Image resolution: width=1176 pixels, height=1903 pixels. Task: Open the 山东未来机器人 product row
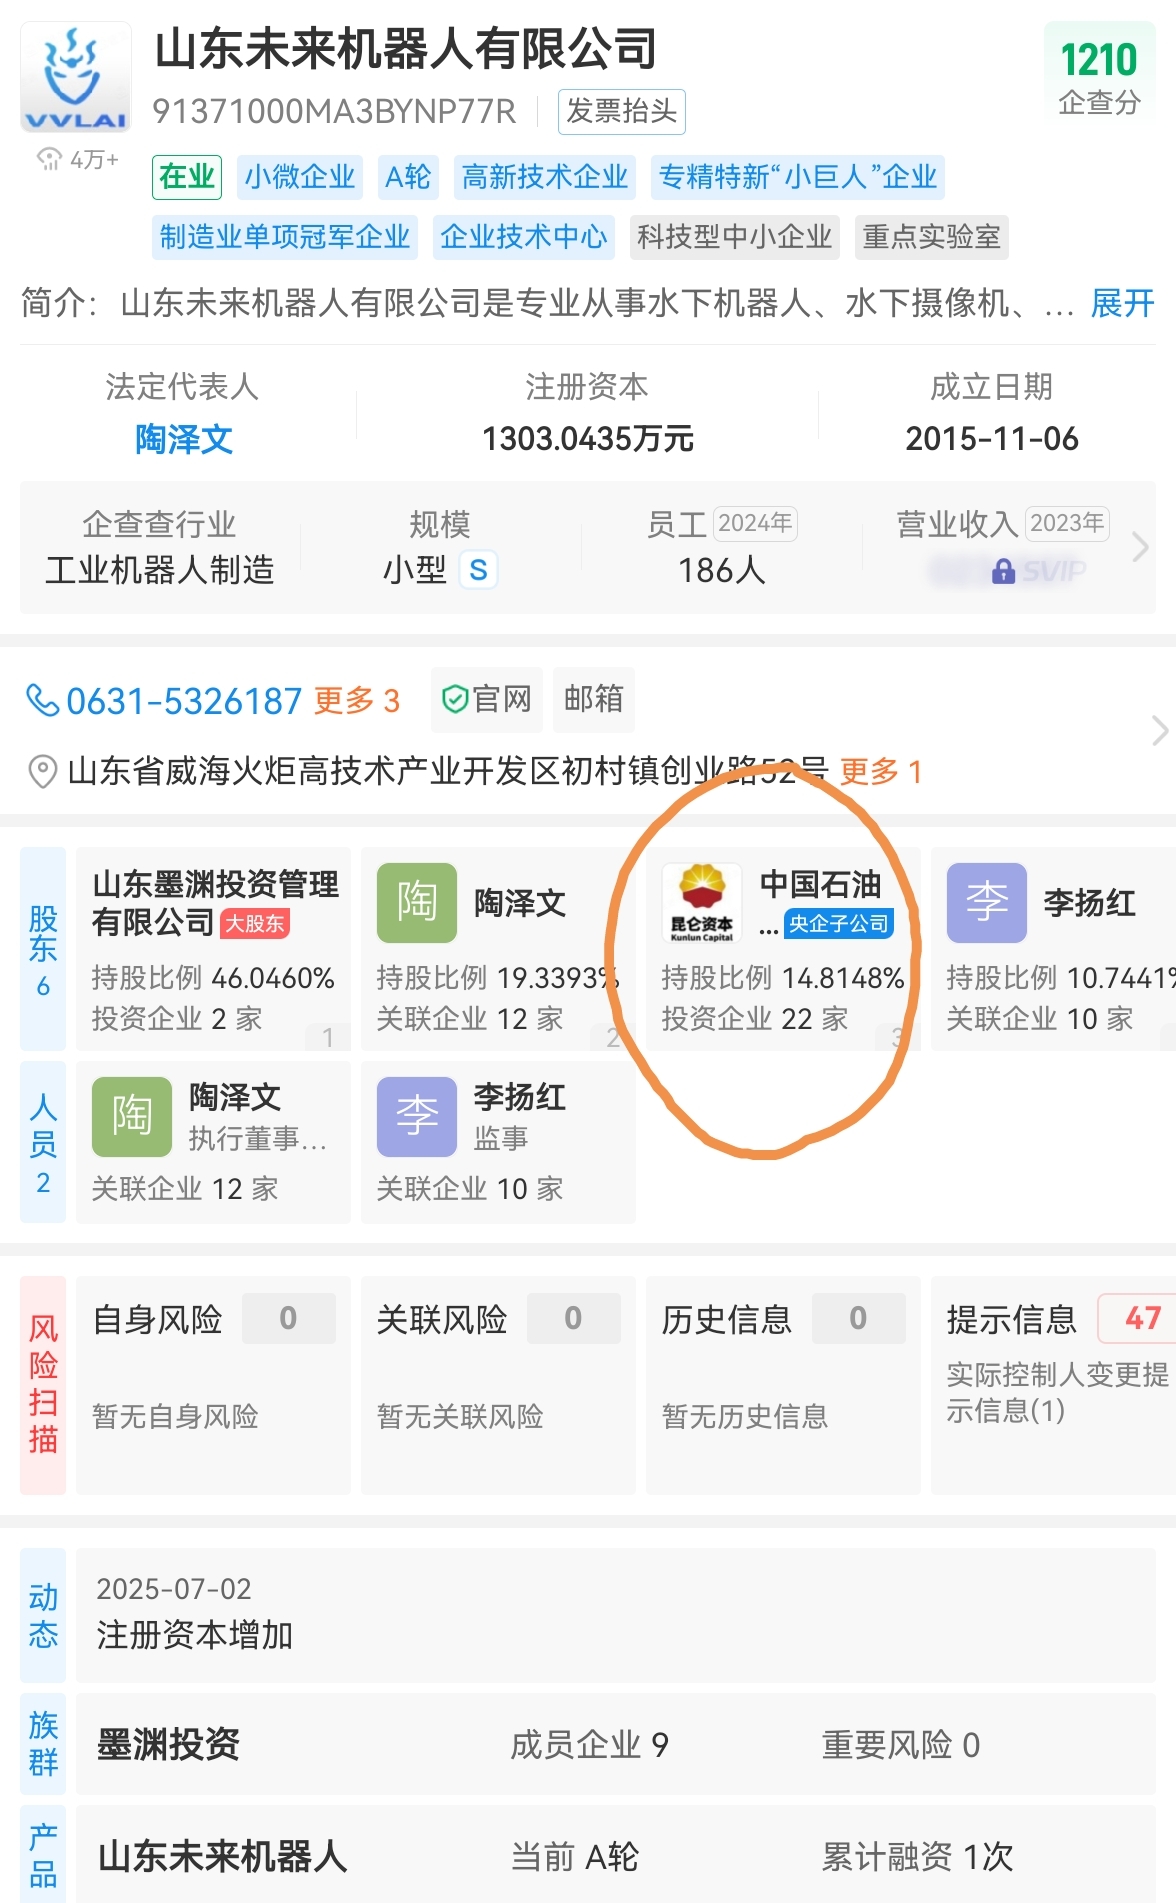coord(616,1854)
